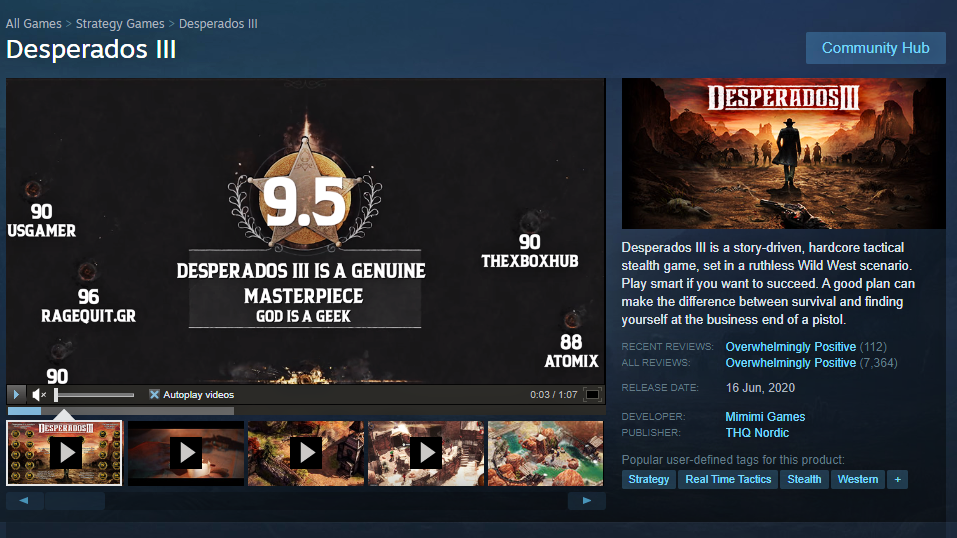Select the third video thumbnail

(x=306, y=453)
